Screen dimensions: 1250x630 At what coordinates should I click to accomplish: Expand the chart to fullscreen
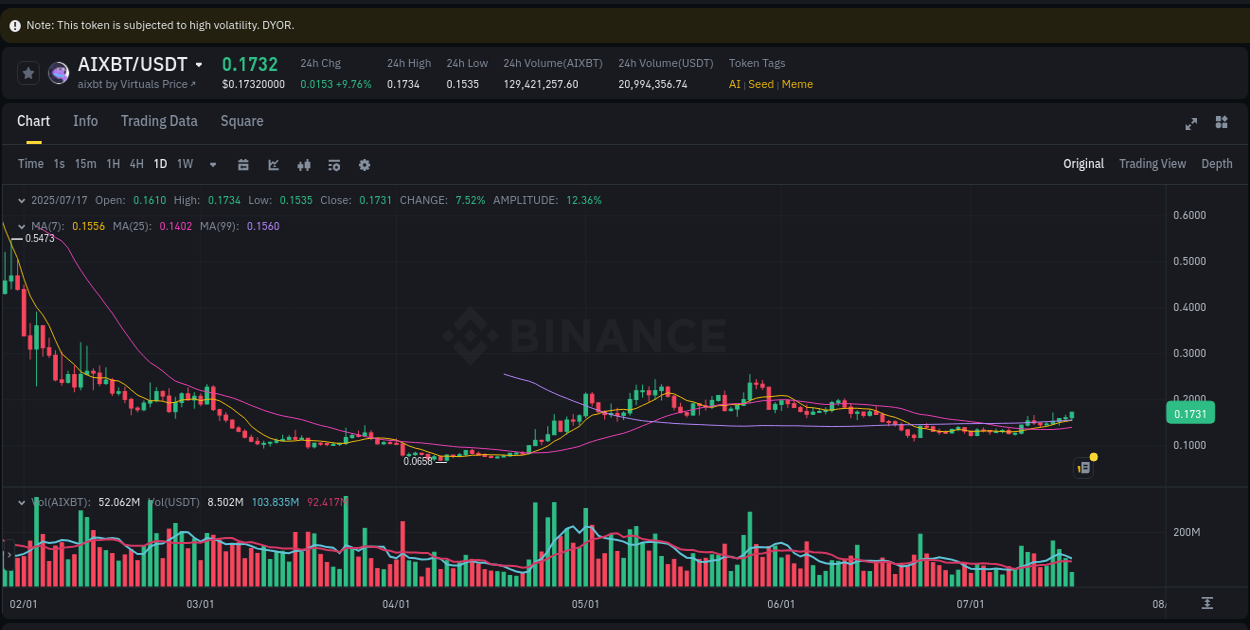coord(1191,122)
